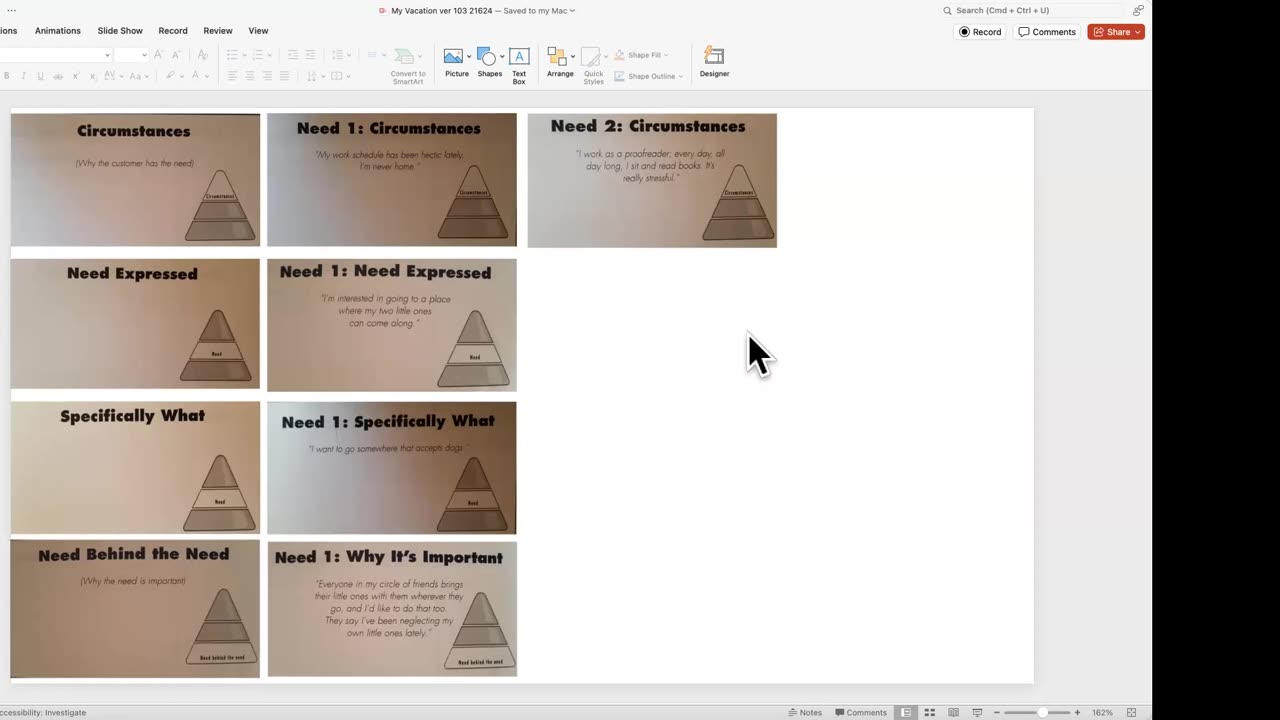
Task: Expand the Shape Outline dropdown
Action: coord(681,76)
